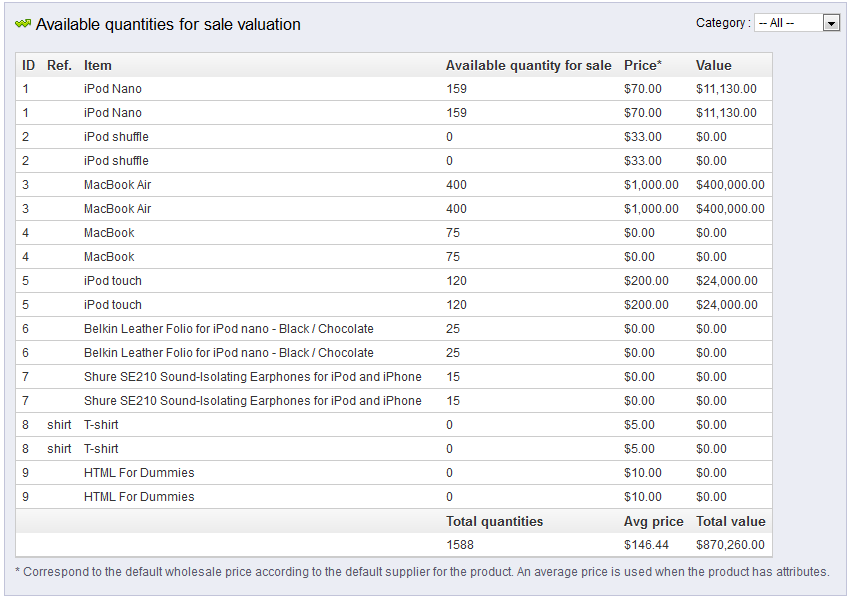Click the 1588 total quantities cell
This screenshot has height=599, width=851.
[x=460, y=545]
